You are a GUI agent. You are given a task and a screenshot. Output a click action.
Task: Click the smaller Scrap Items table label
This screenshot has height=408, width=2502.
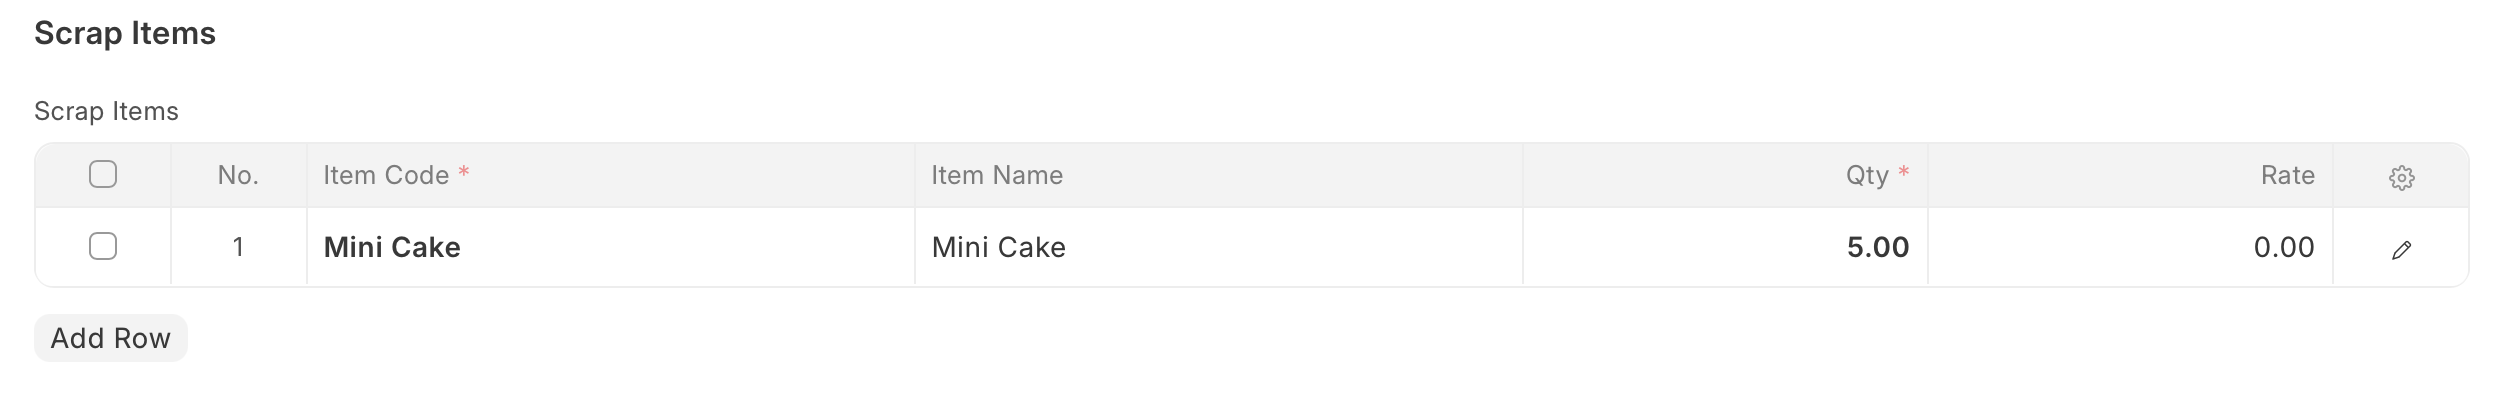[106, 111]
